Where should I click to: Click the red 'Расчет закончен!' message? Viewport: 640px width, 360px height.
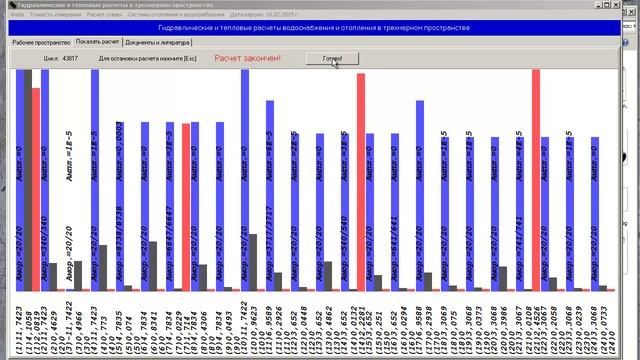coord(247,58)
